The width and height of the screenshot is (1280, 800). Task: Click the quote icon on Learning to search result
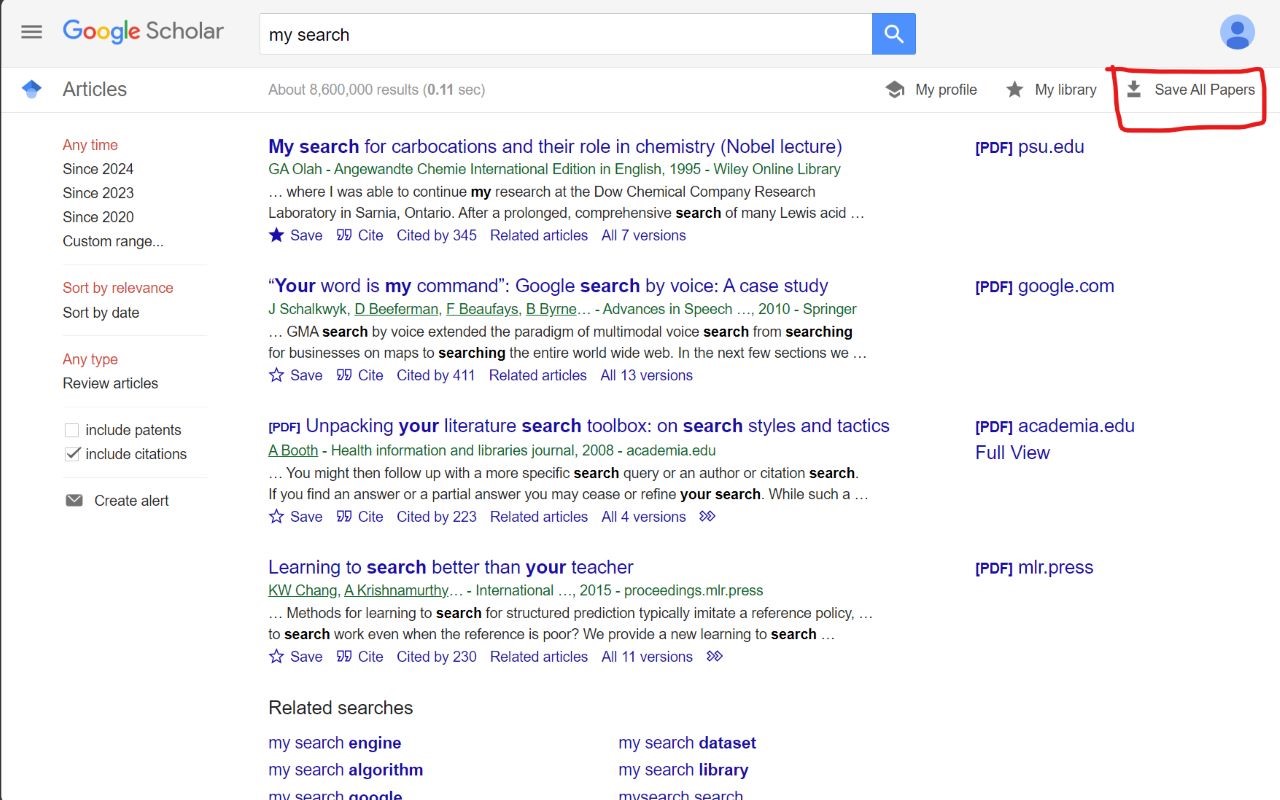pos(344,657)
